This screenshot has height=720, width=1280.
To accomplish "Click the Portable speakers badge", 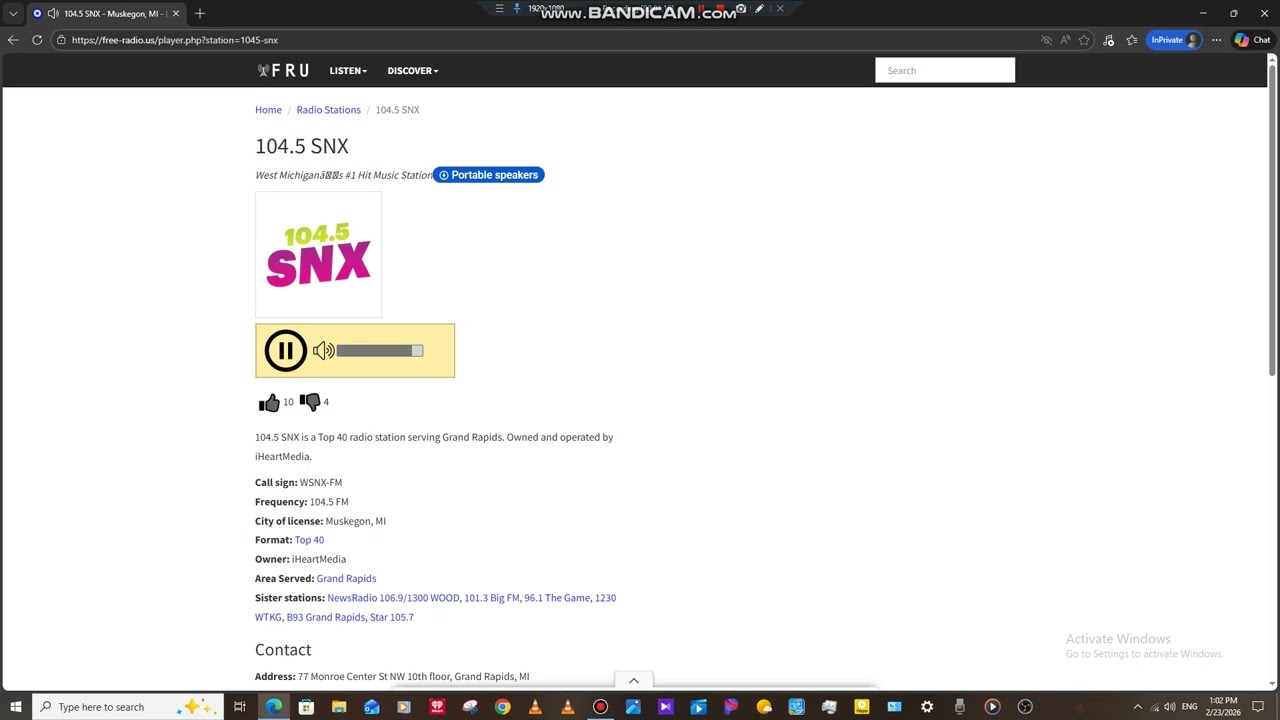I will click(x=489, y=175).
